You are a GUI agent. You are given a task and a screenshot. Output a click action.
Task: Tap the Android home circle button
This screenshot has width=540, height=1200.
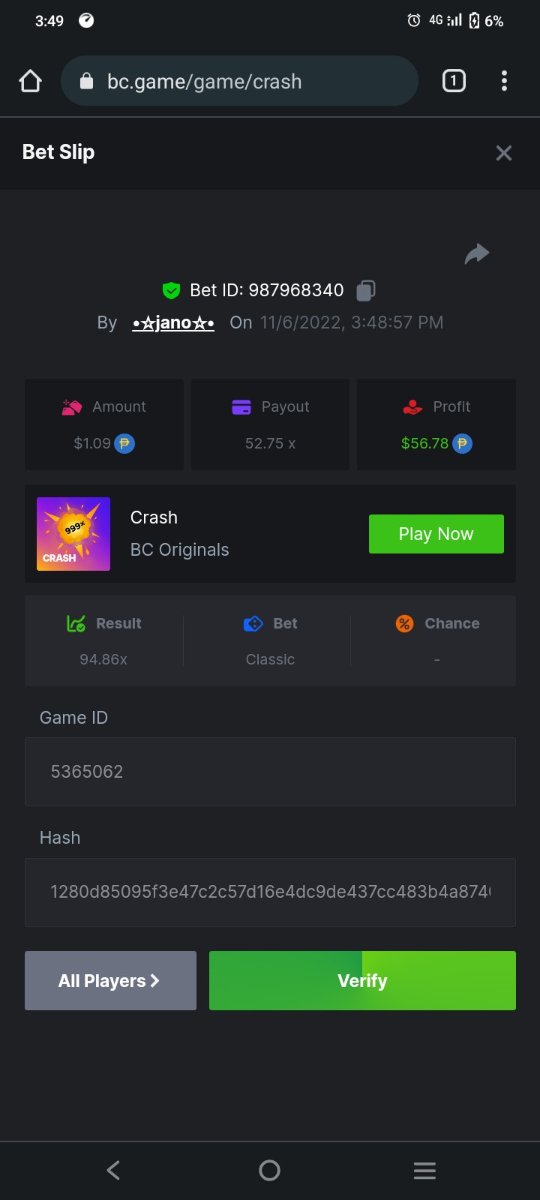point(269,1170)
